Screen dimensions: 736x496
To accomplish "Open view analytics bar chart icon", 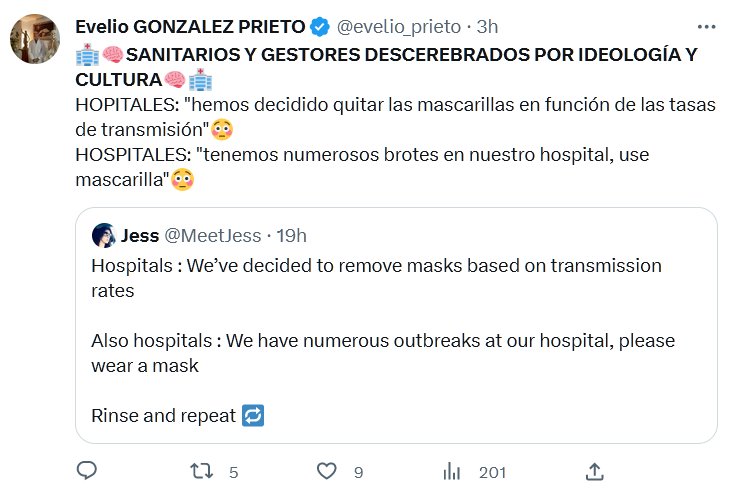I will click(452, 470).
